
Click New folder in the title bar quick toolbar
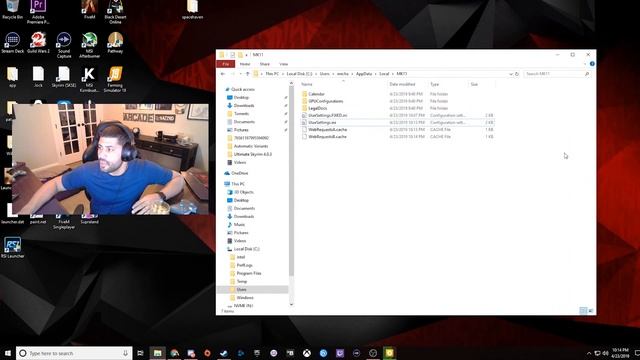[240, 55]
